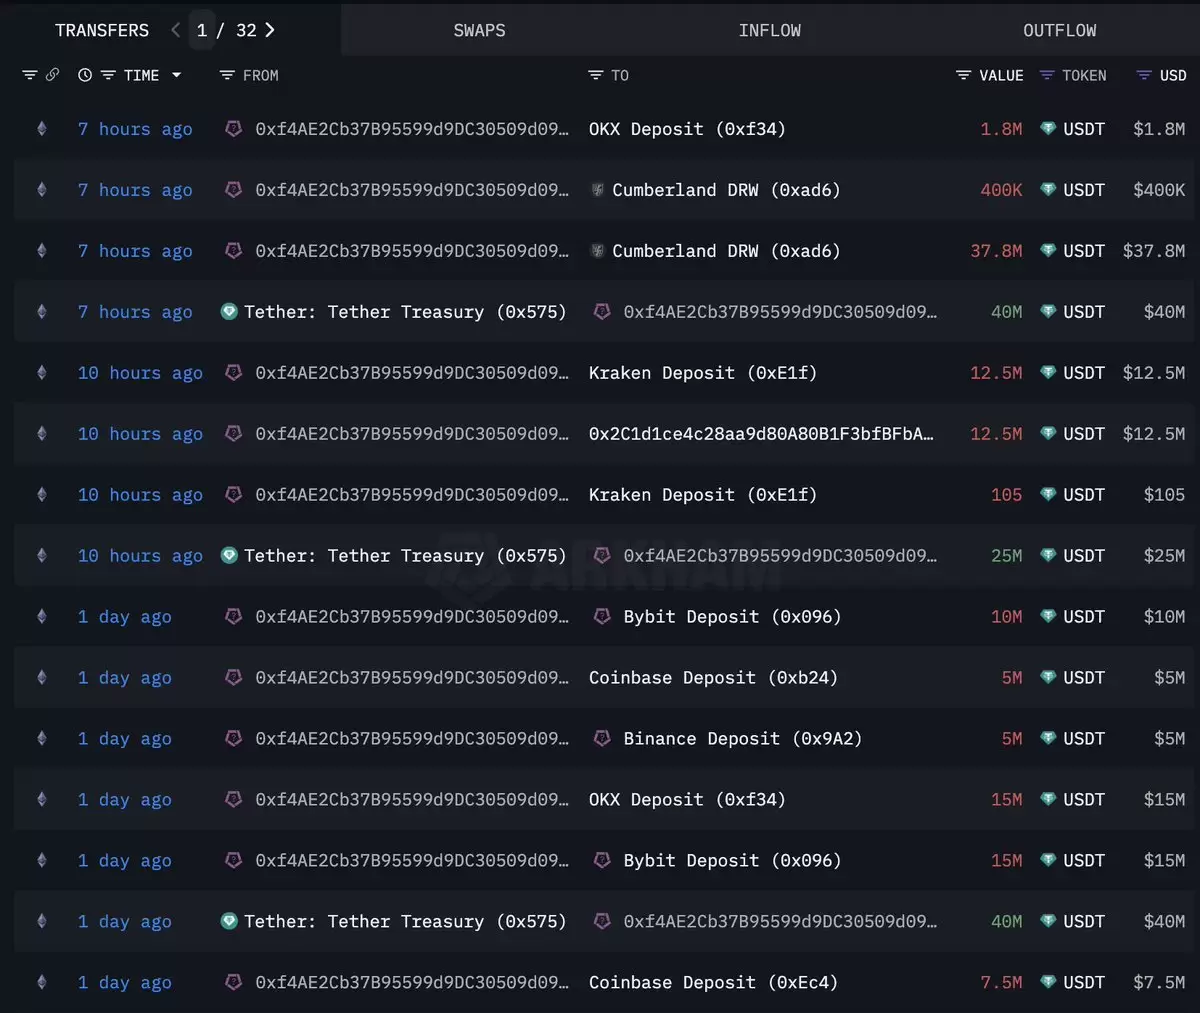This screenshot has width=1200, height=1013.
Task: Toggle the filter icon at the far left of the header
Action: coord(30,75)
